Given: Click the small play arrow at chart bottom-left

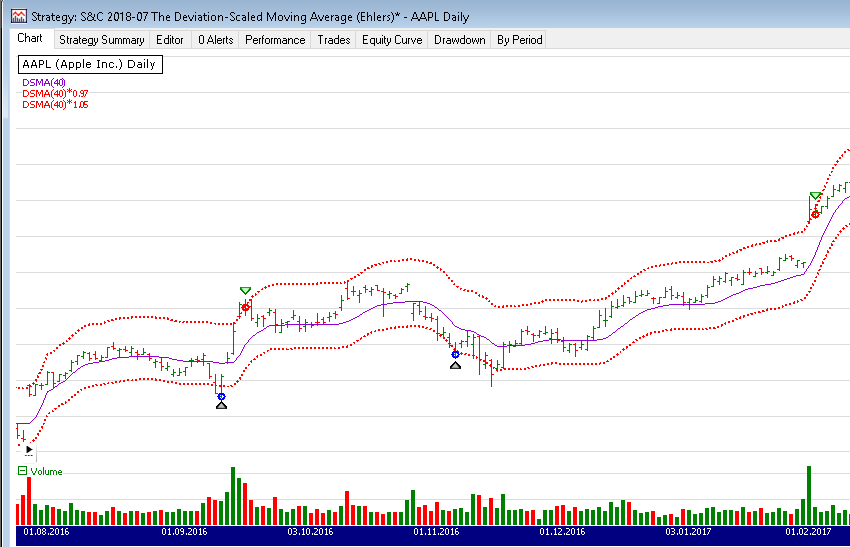Looking at the screenshot, I should click(x=29, y=451).
